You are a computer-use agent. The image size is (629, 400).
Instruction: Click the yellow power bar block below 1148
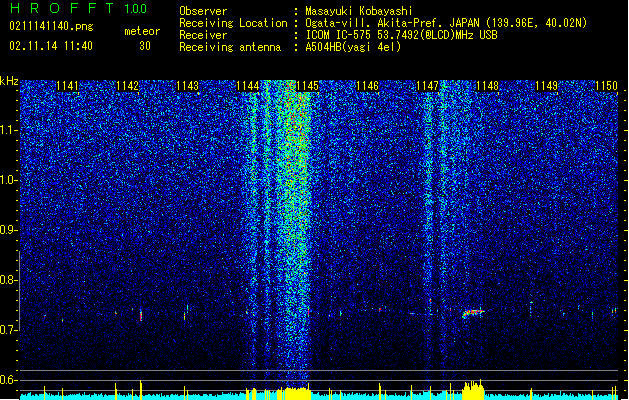click(x=473, y=390)
